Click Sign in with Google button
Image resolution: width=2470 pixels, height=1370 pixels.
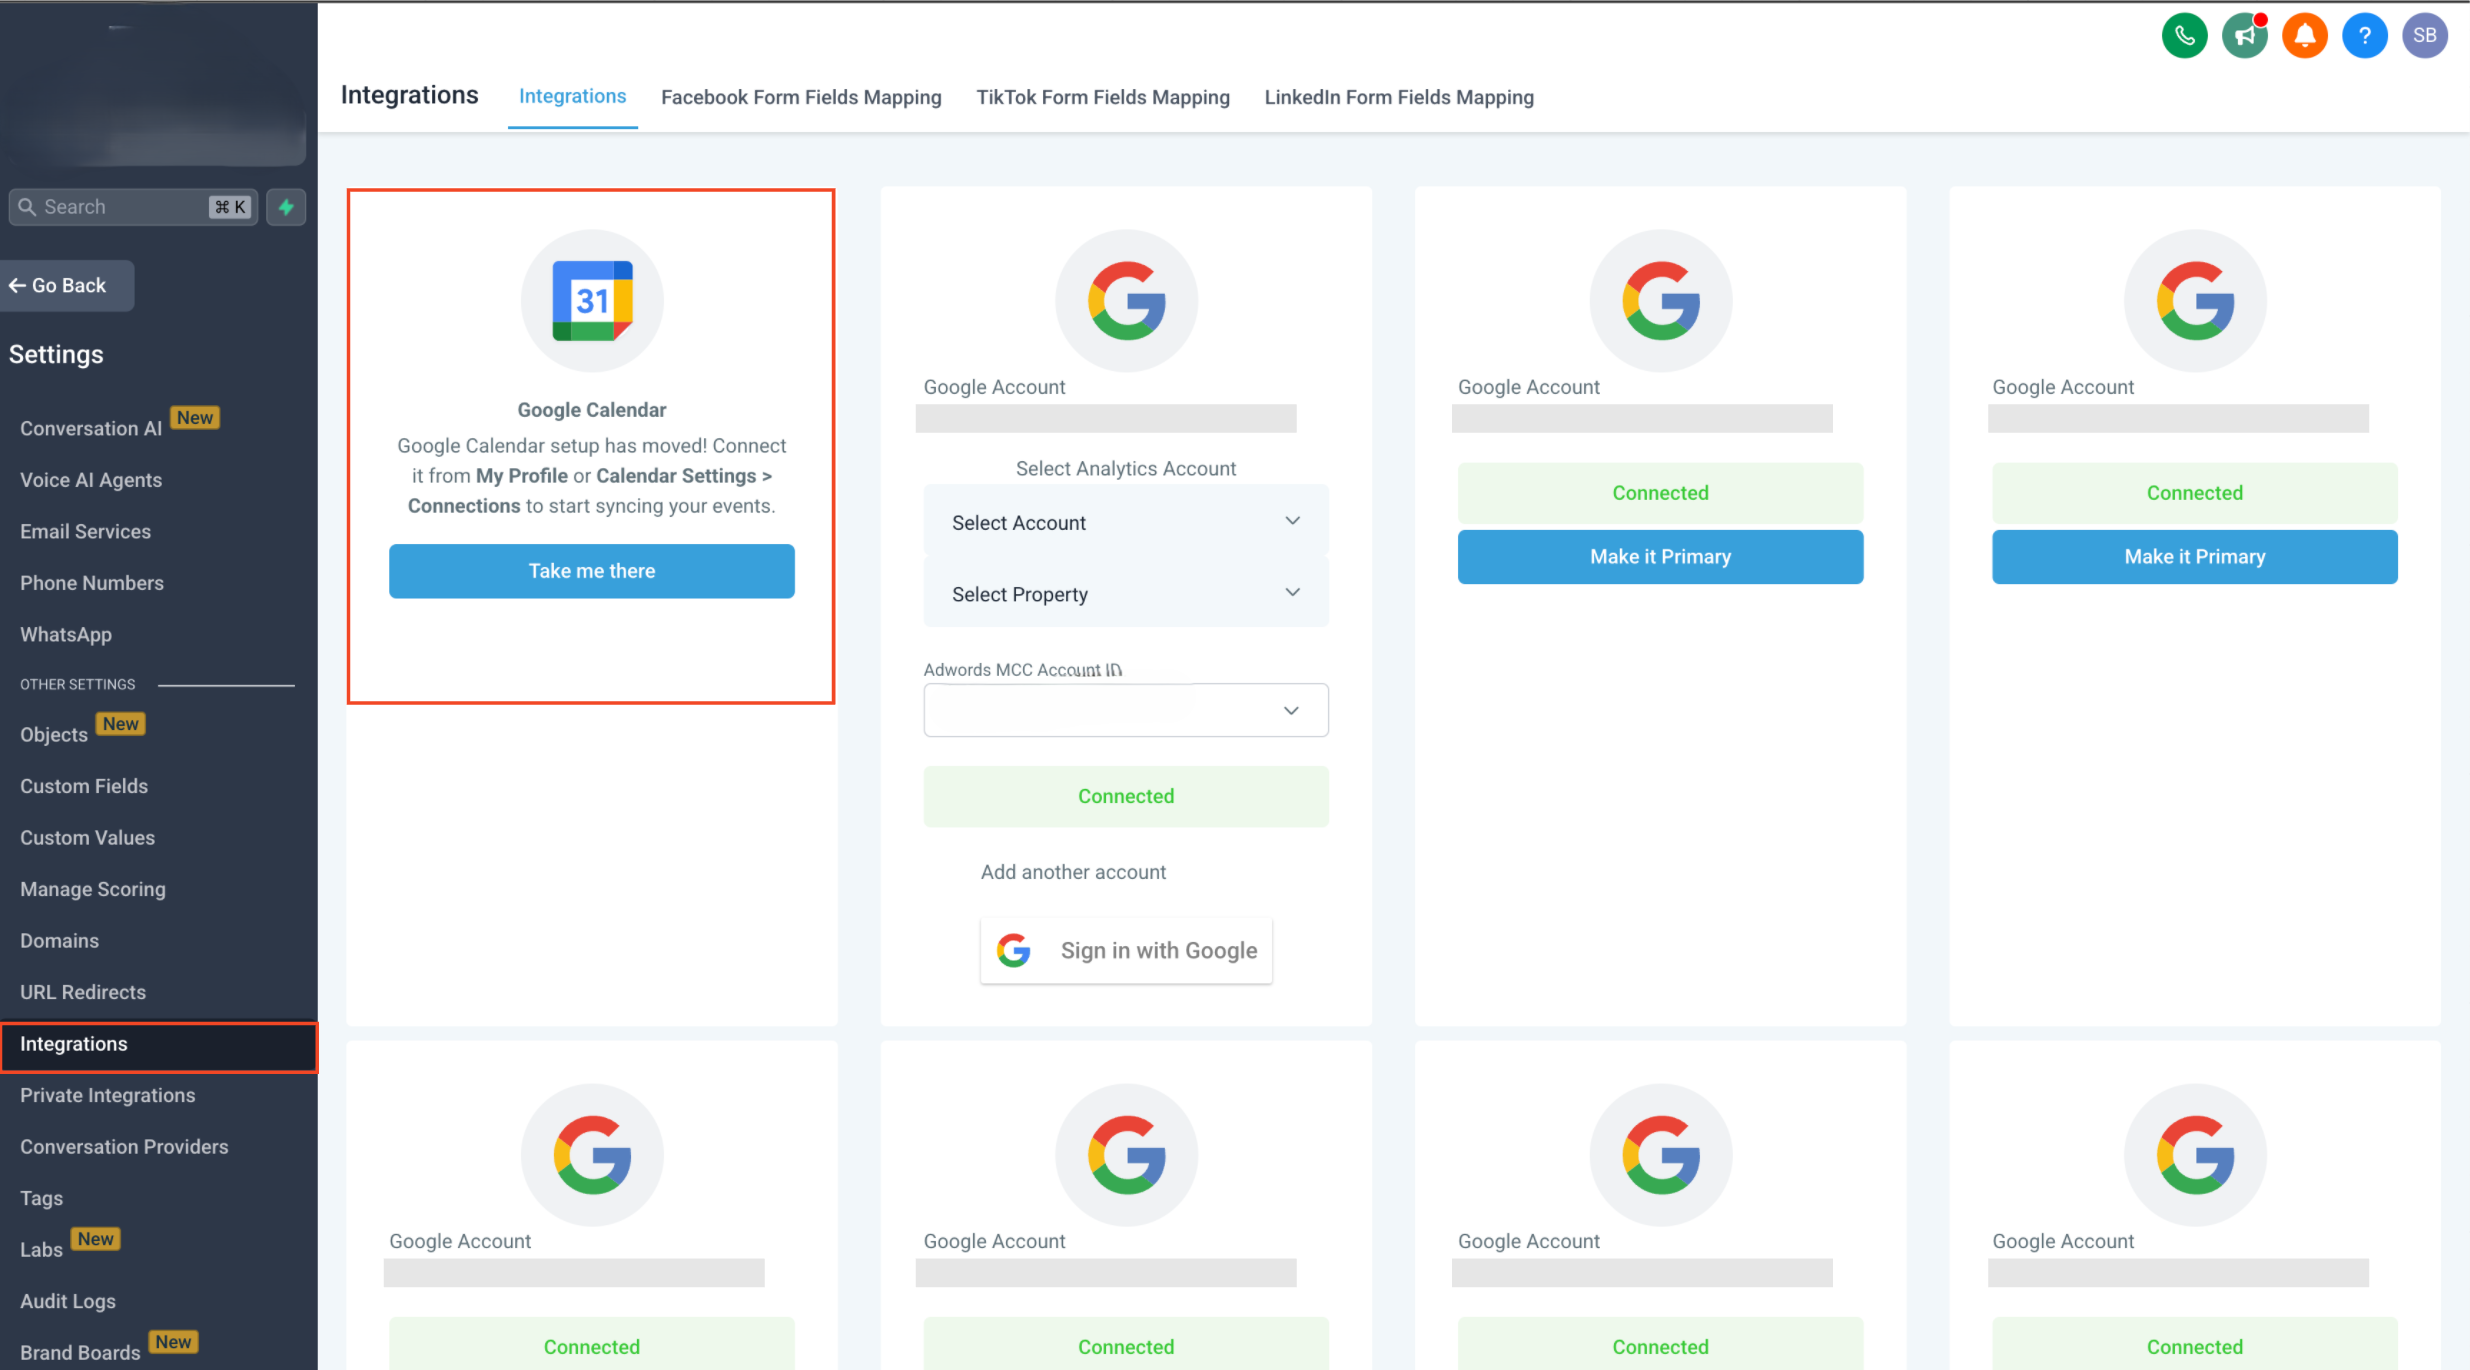[x=1126, y=951]
